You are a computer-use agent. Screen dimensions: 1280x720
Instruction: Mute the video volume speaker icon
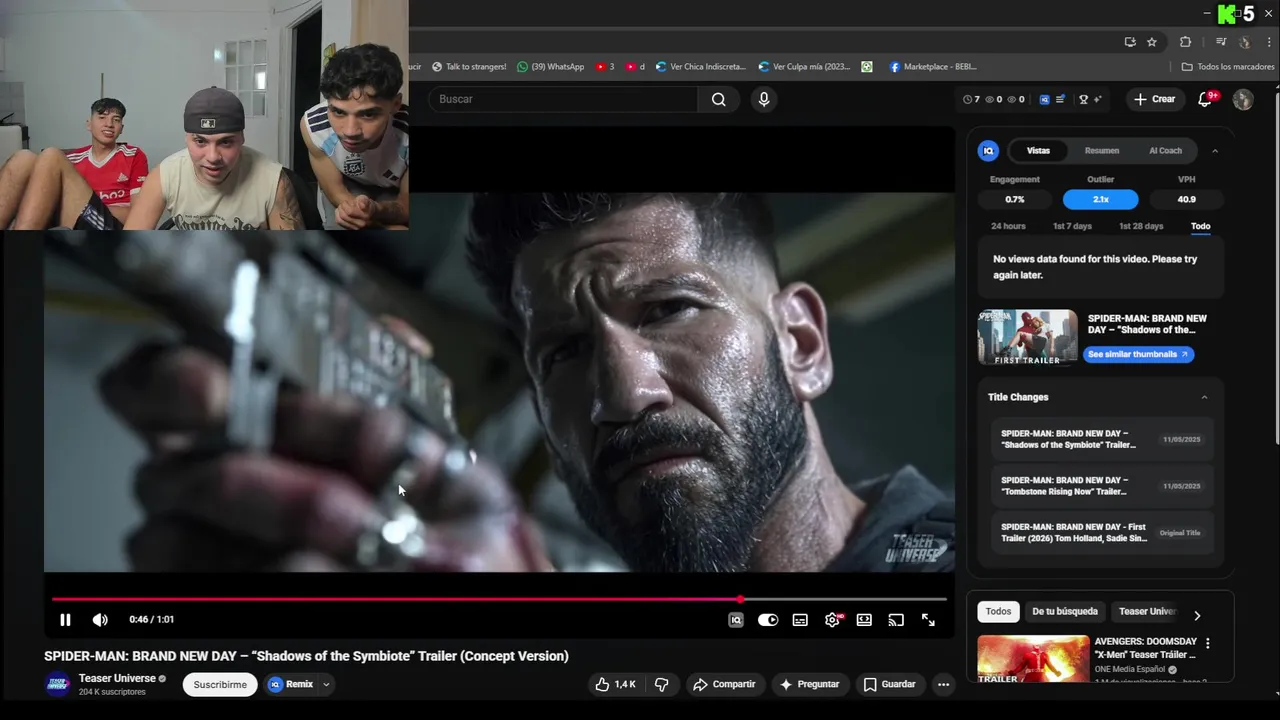coord(100,620)
